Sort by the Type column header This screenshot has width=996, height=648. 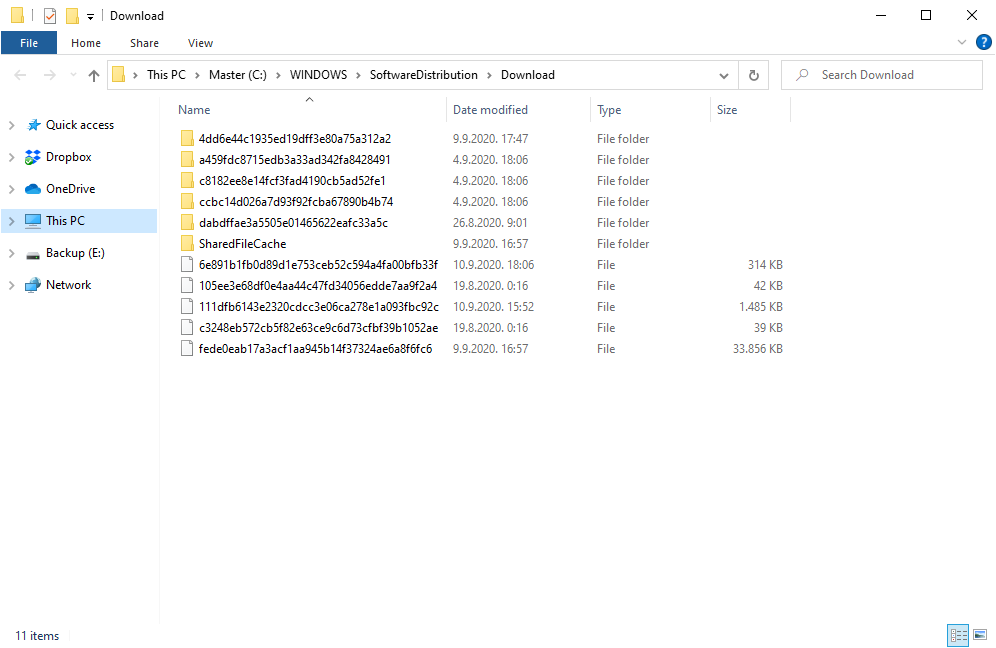click(609, 110)
